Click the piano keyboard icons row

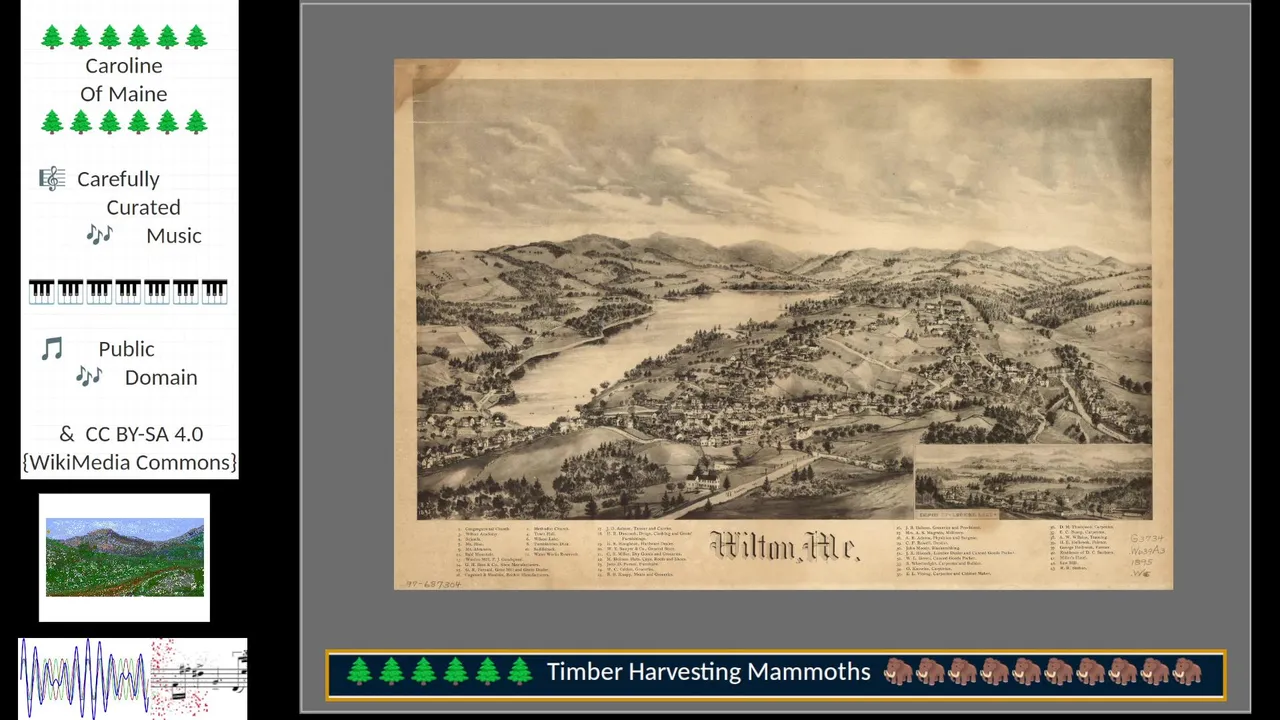coord(128,292)
